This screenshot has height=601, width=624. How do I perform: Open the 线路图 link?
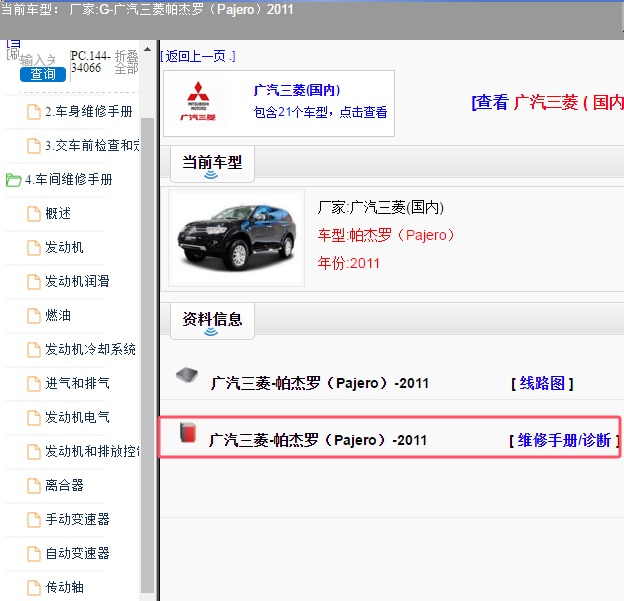pyautogui.click(x=542, y=383)
